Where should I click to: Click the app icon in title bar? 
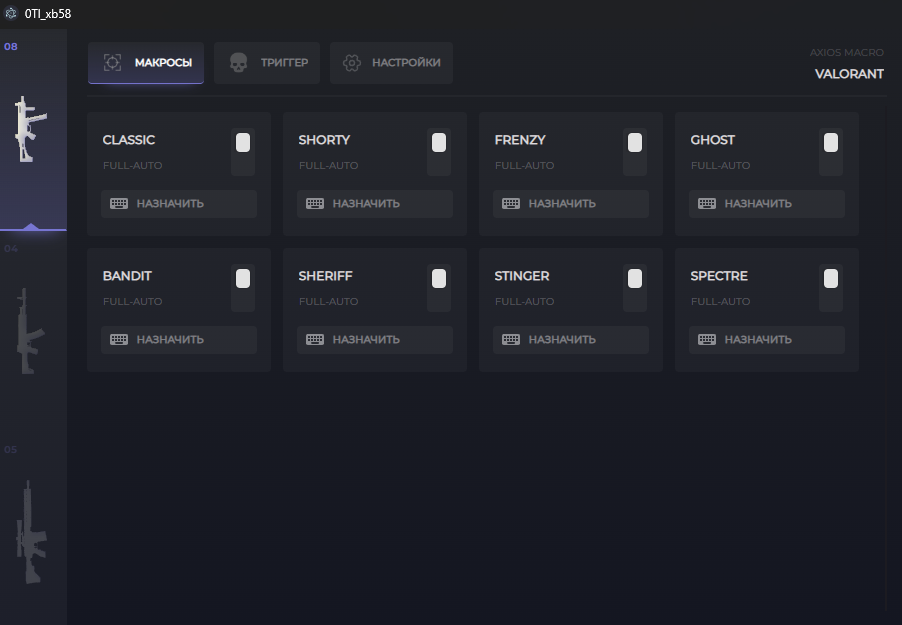tap(11, 13)
